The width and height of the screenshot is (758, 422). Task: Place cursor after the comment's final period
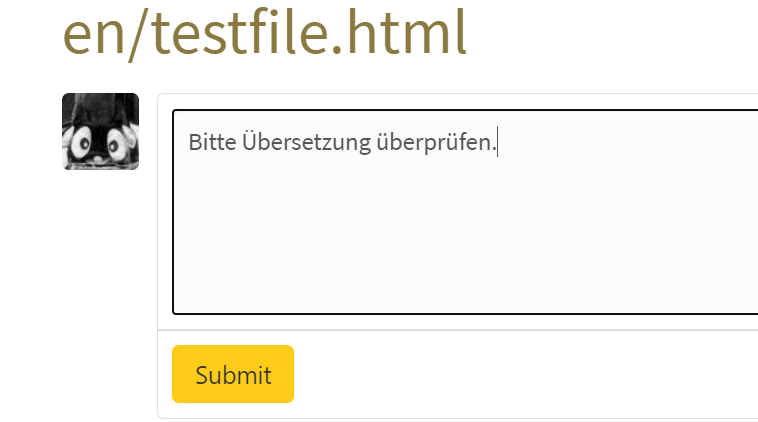click(497, 143)
